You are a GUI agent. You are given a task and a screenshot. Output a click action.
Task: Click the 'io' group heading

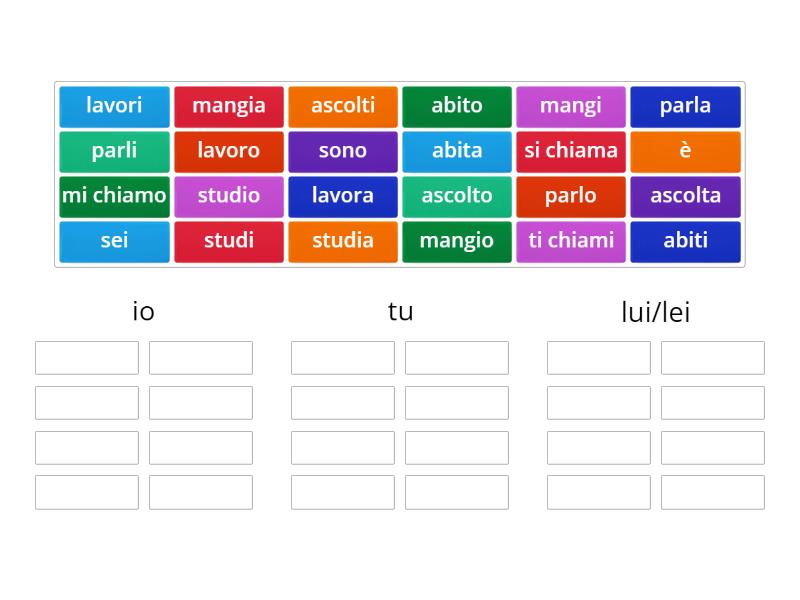[x=144, y=311]
